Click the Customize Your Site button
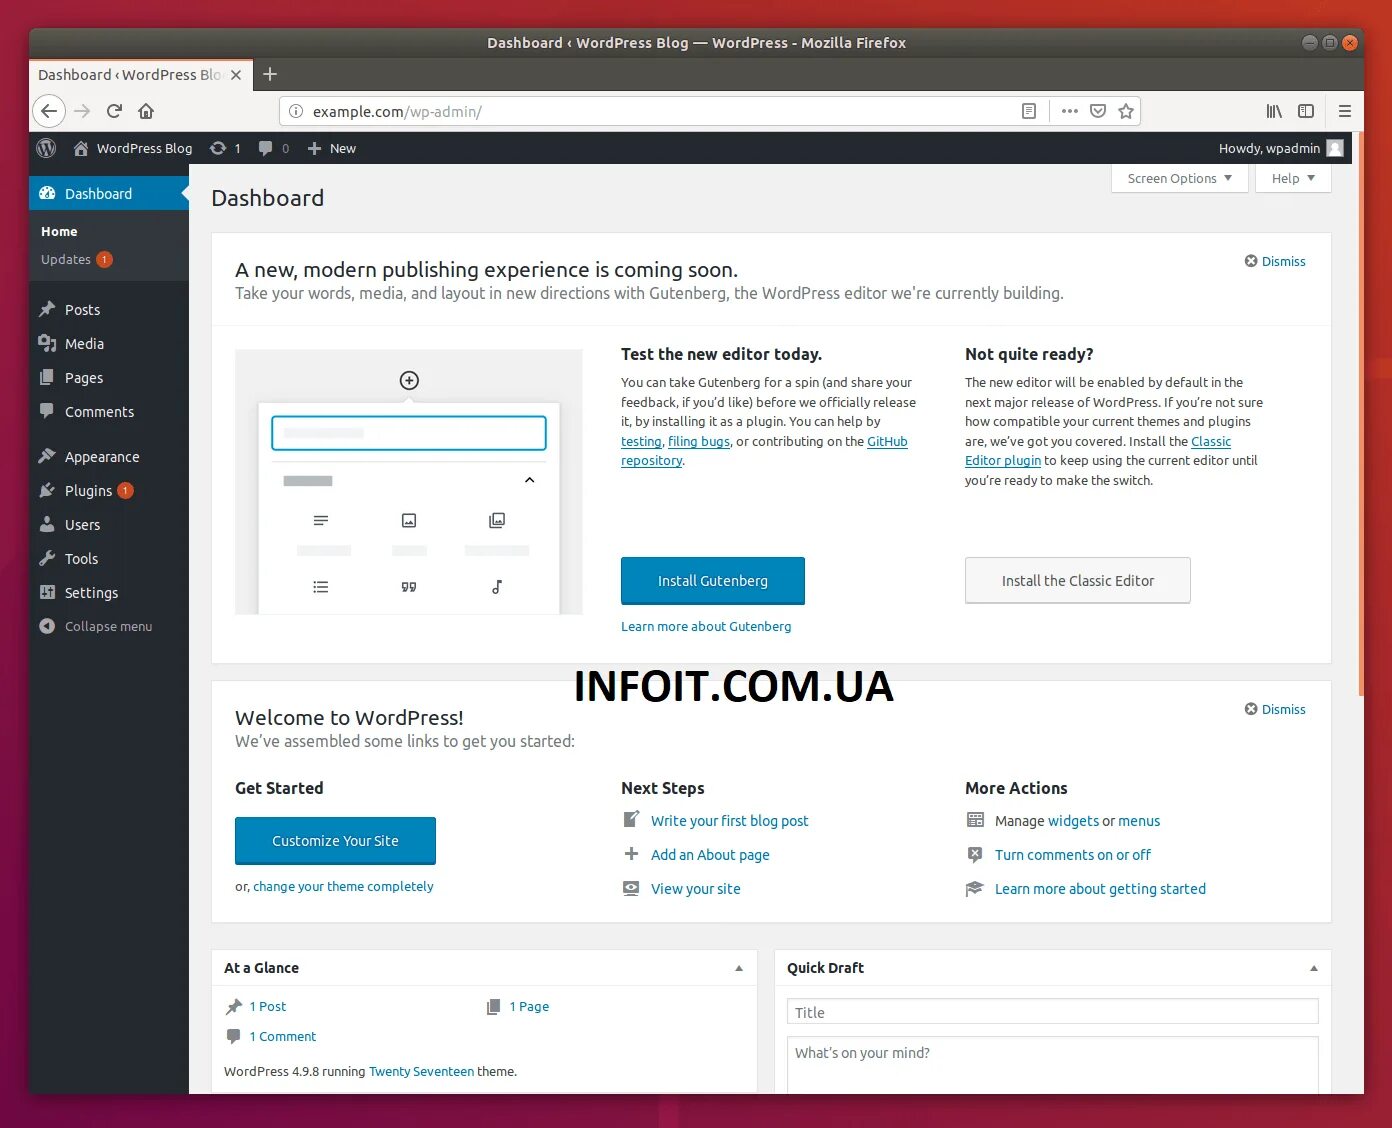The width and height of the screenshot is (1392, 1128). (335, 841)
